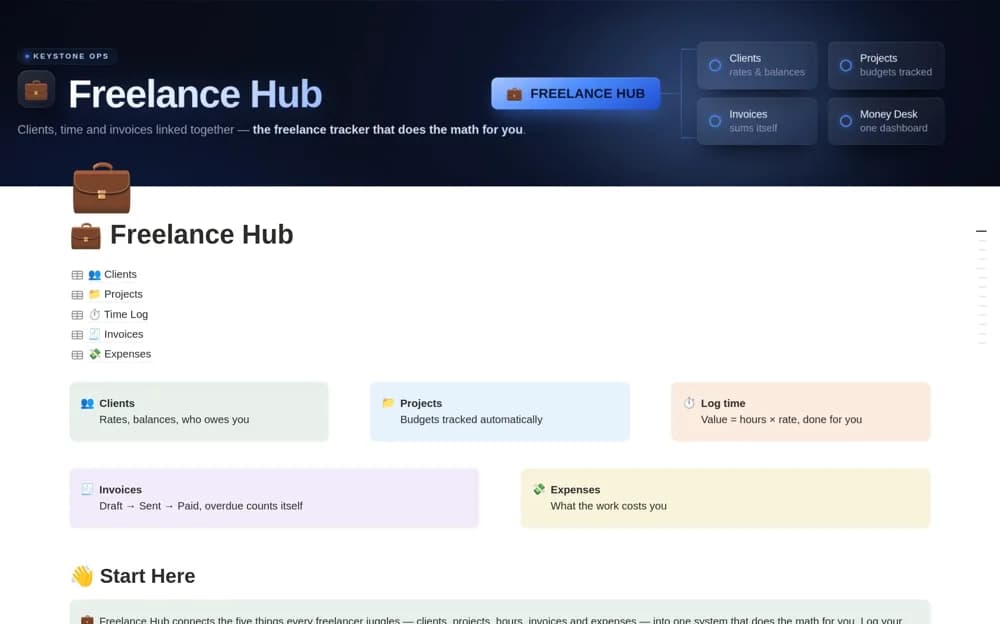
Task: Click people emoji in Clients callout
Action: coord(87,403)
